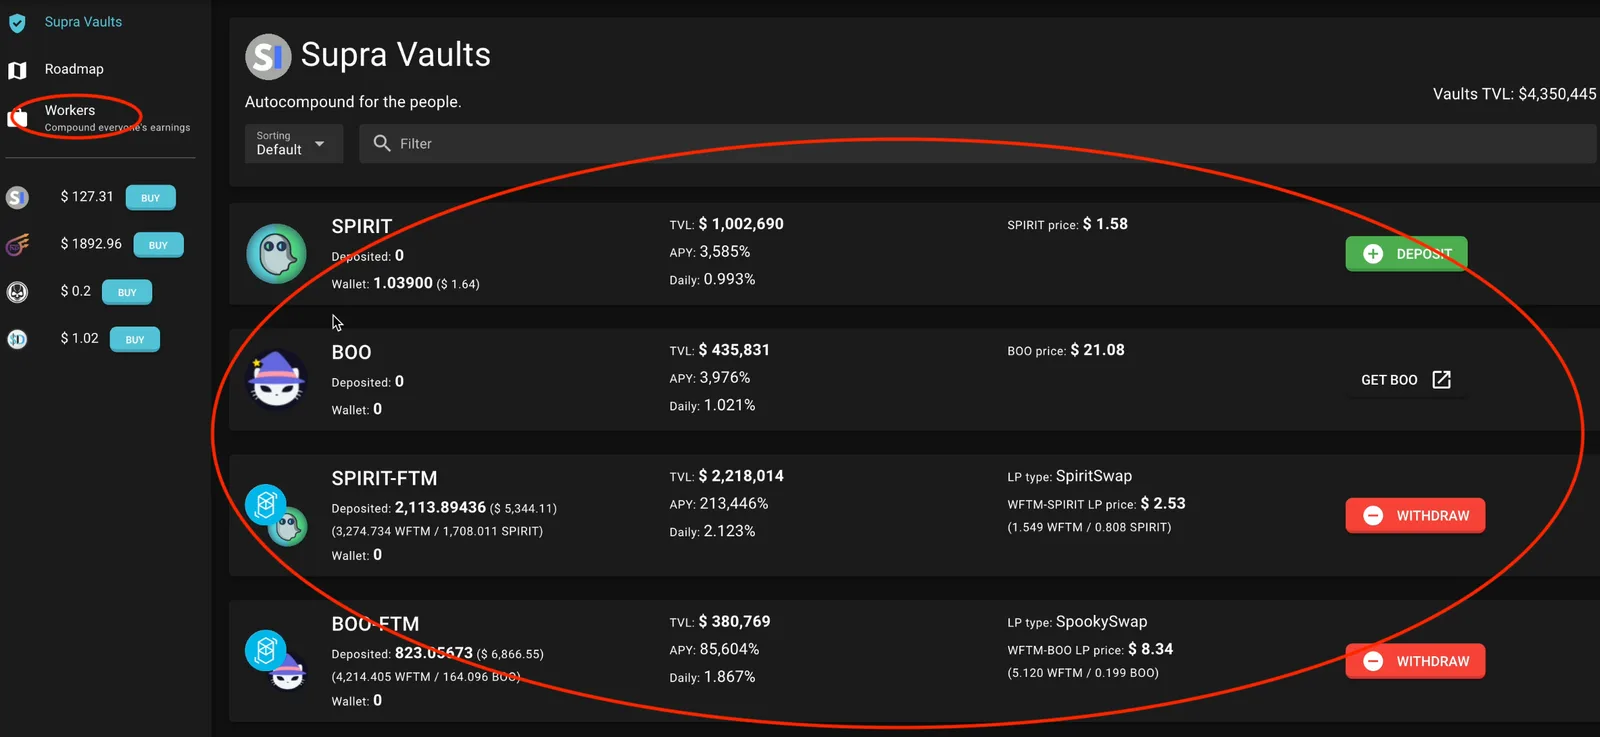This screenshot has width=1600, height=737.
Task: Click the BOO-FTM pair token icon
Action: pos(276,661)
